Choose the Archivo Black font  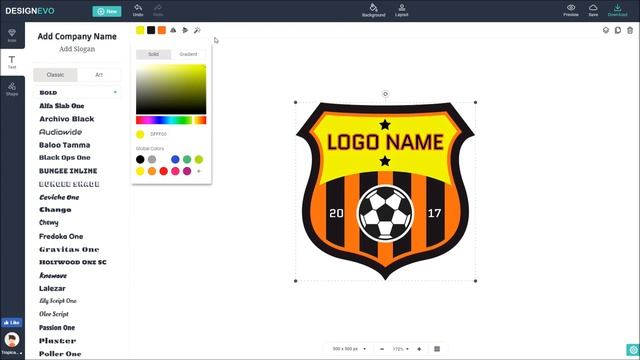point(67,119)
